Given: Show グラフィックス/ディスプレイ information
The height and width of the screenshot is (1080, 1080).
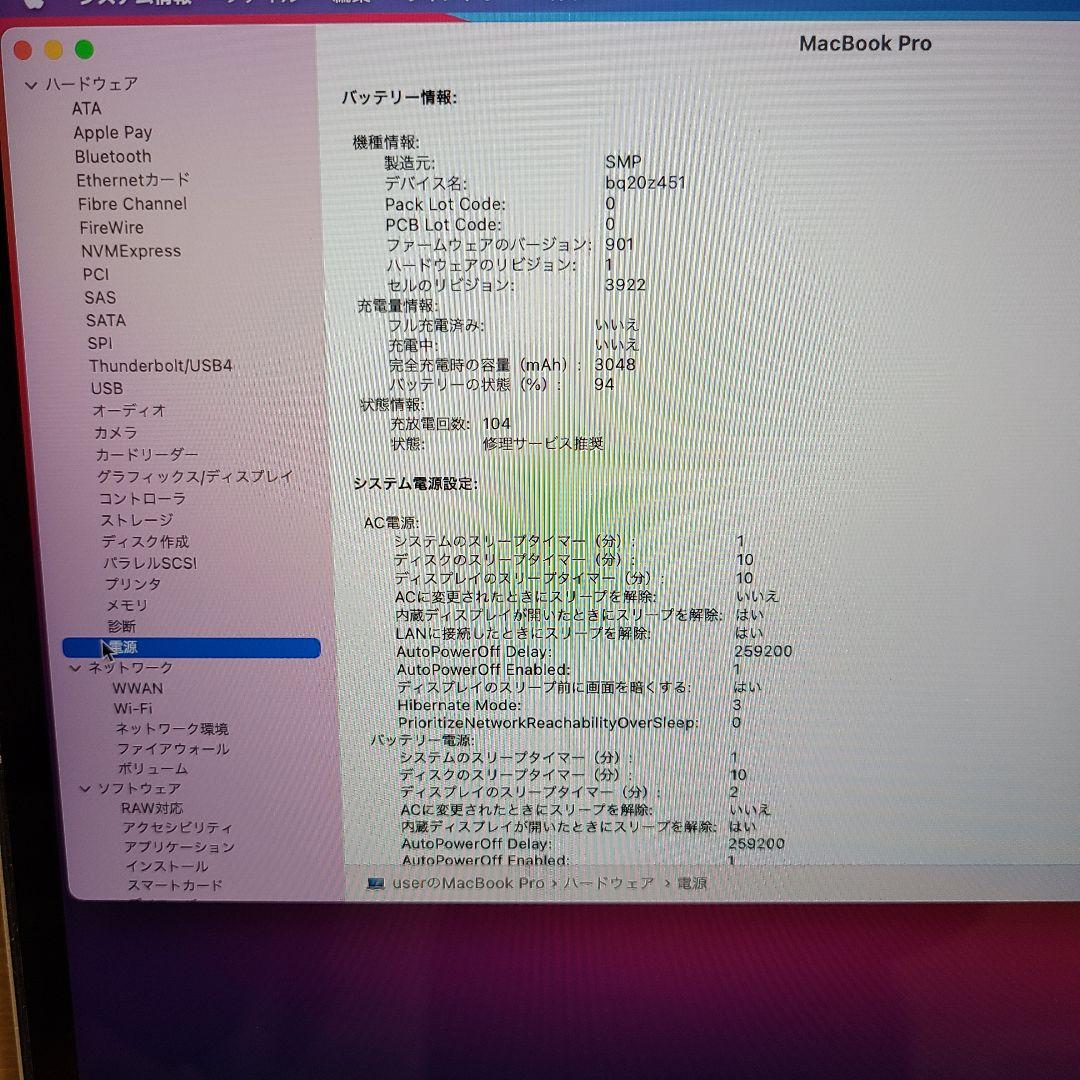Looking at the screenshot, I should [x=195, y=477].
